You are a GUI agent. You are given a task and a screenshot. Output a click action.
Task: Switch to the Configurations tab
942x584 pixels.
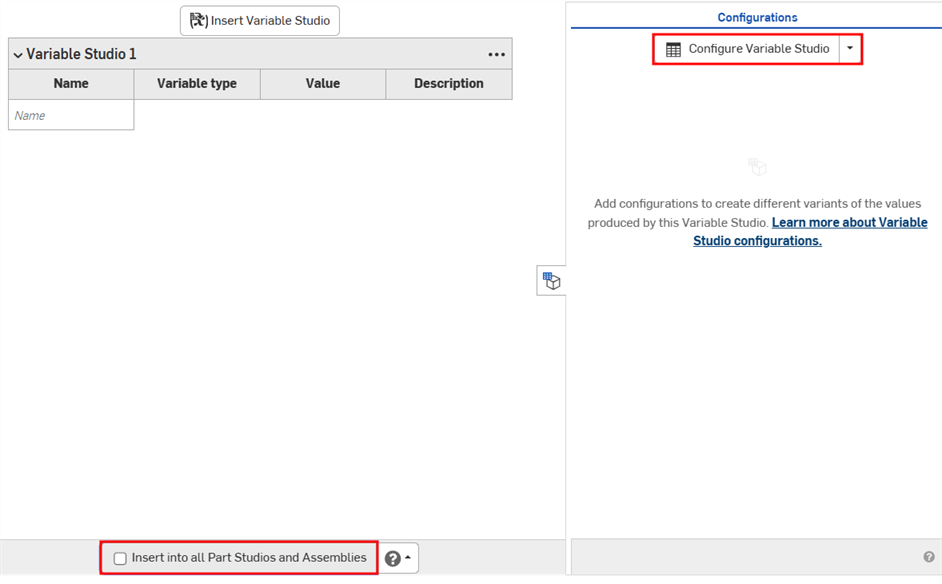[x=757, y=17]
